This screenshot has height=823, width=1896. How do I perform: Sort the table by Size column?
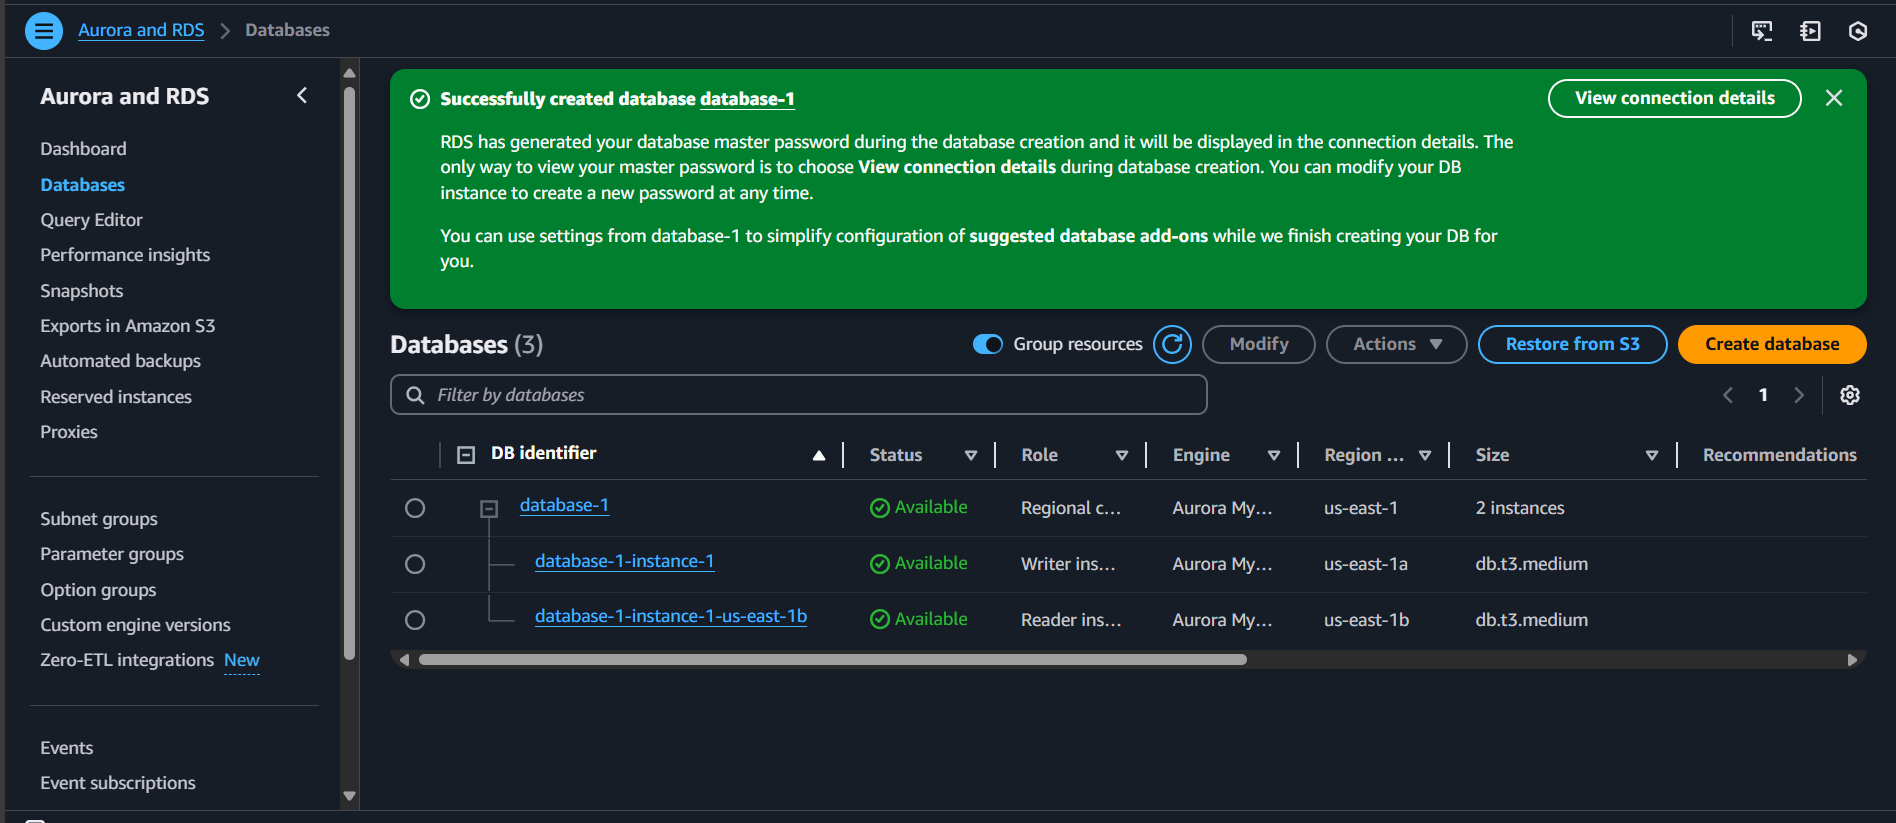pos(1652,455)
